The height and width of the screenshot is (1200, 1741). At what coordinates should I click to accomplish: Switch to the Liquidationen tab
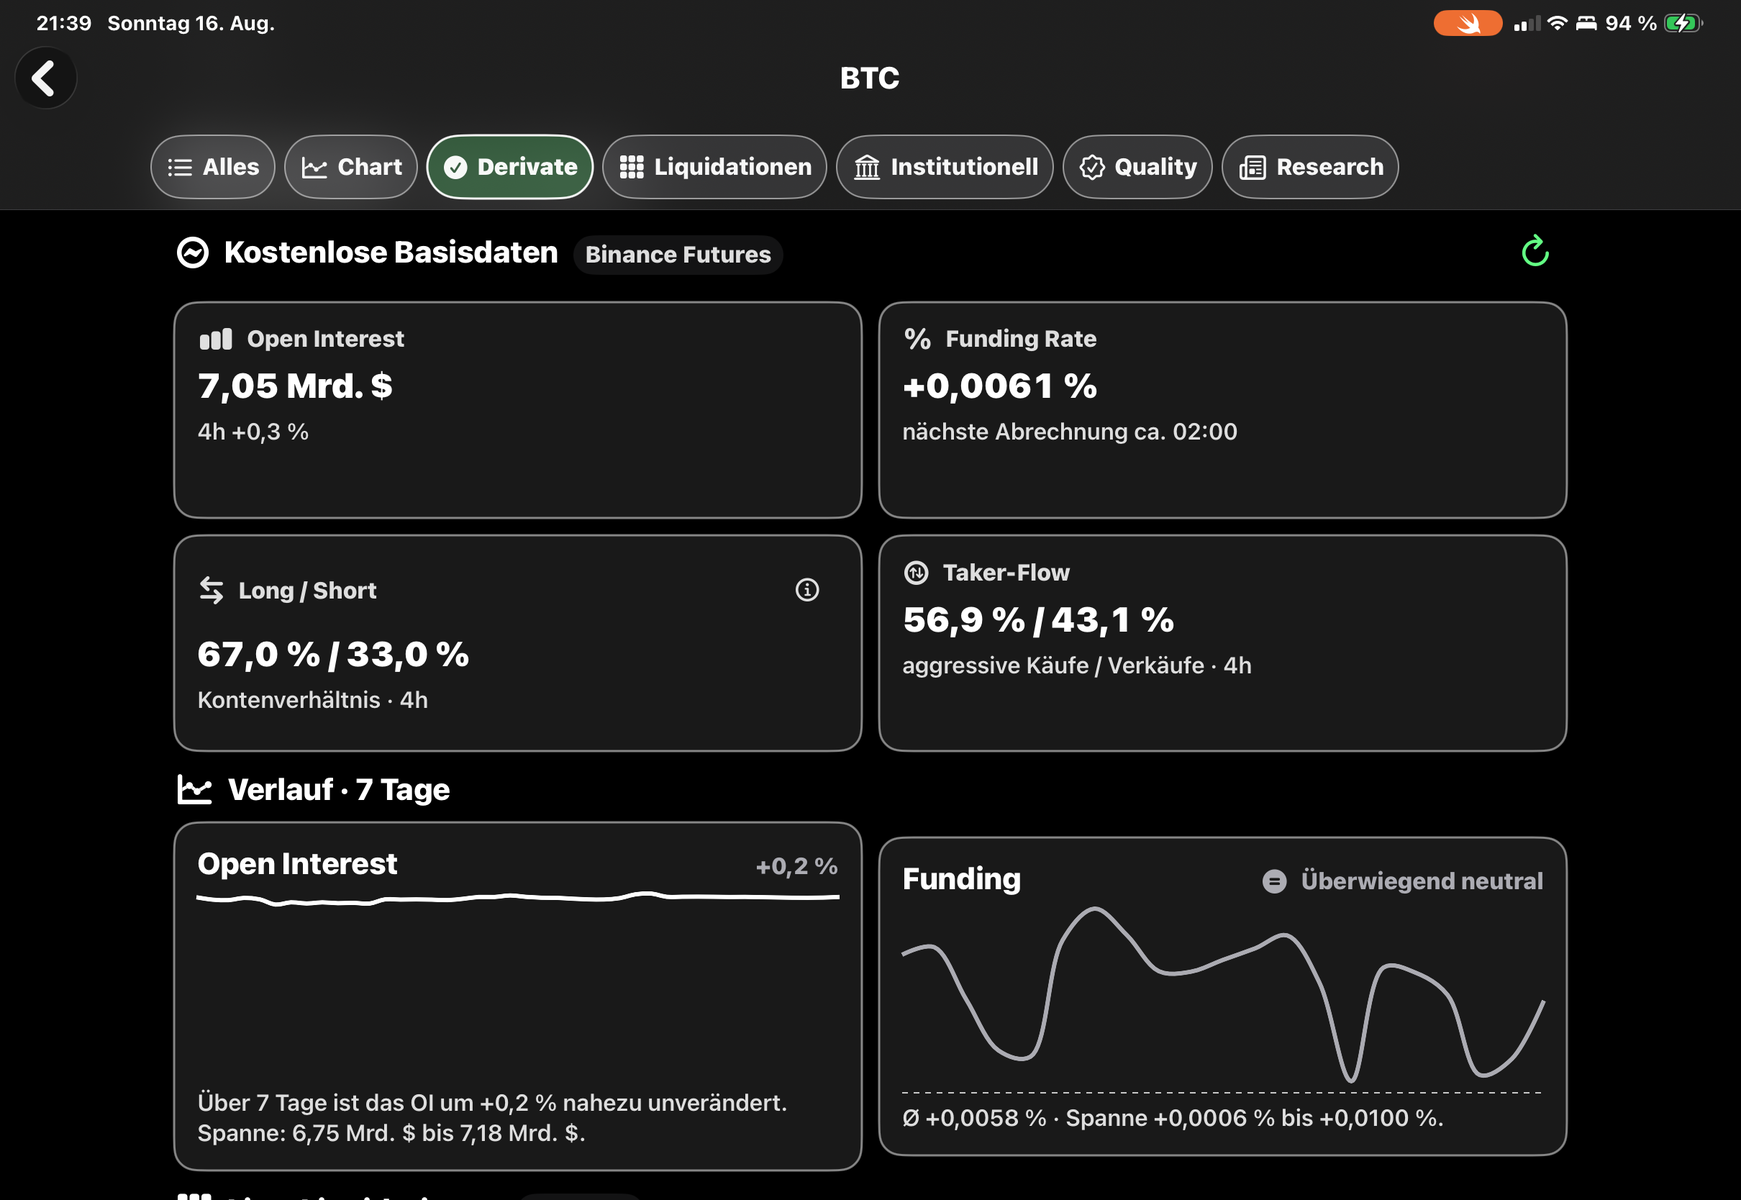pos(715,167)
